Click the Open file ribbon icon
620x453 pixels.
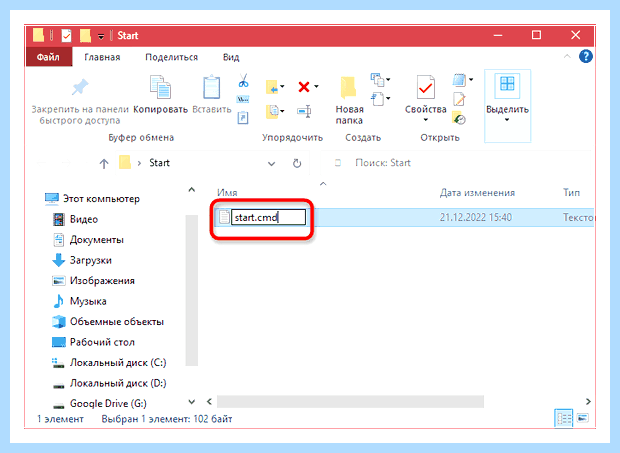[x=459, y=80]
